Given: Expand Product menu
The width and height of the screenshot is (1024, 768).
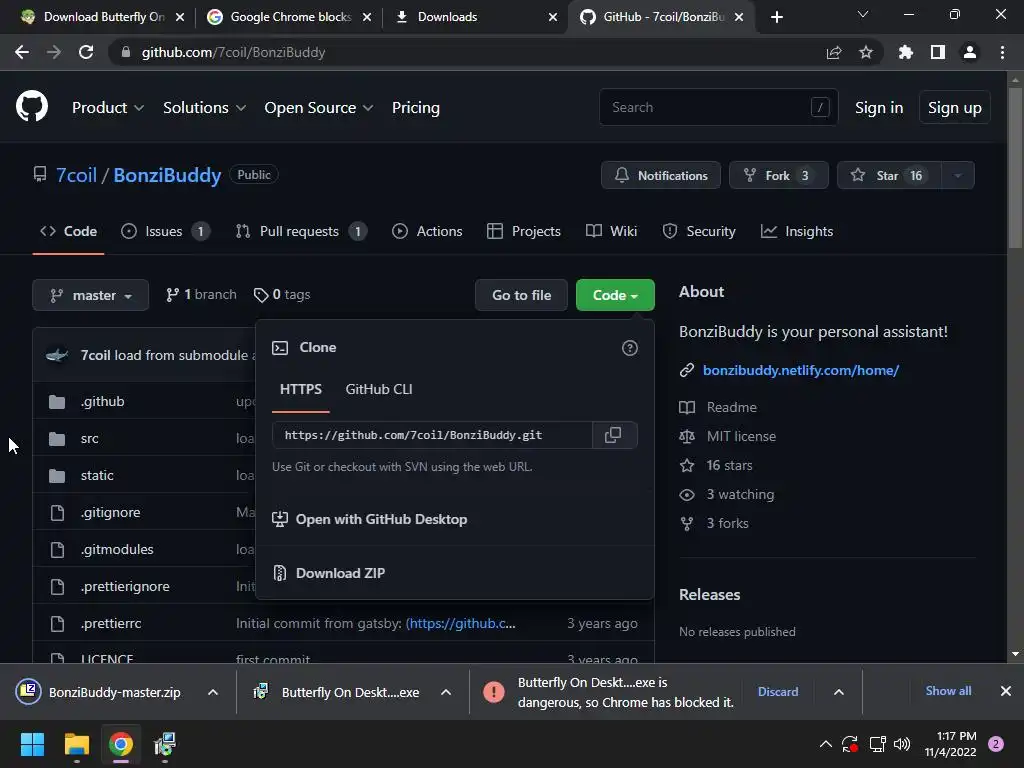Looking at the screenshot, I should [108, 108].
